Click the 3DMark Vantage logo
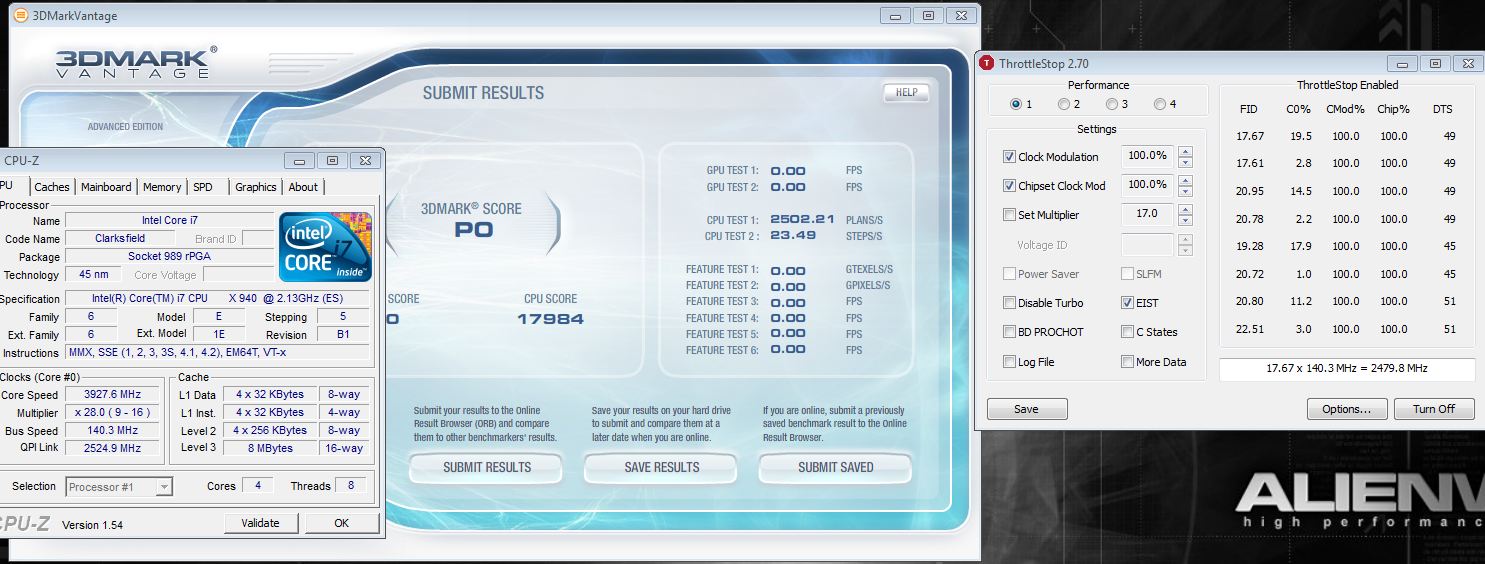This screenshot has height=564, width=1485. pos(136,63)
